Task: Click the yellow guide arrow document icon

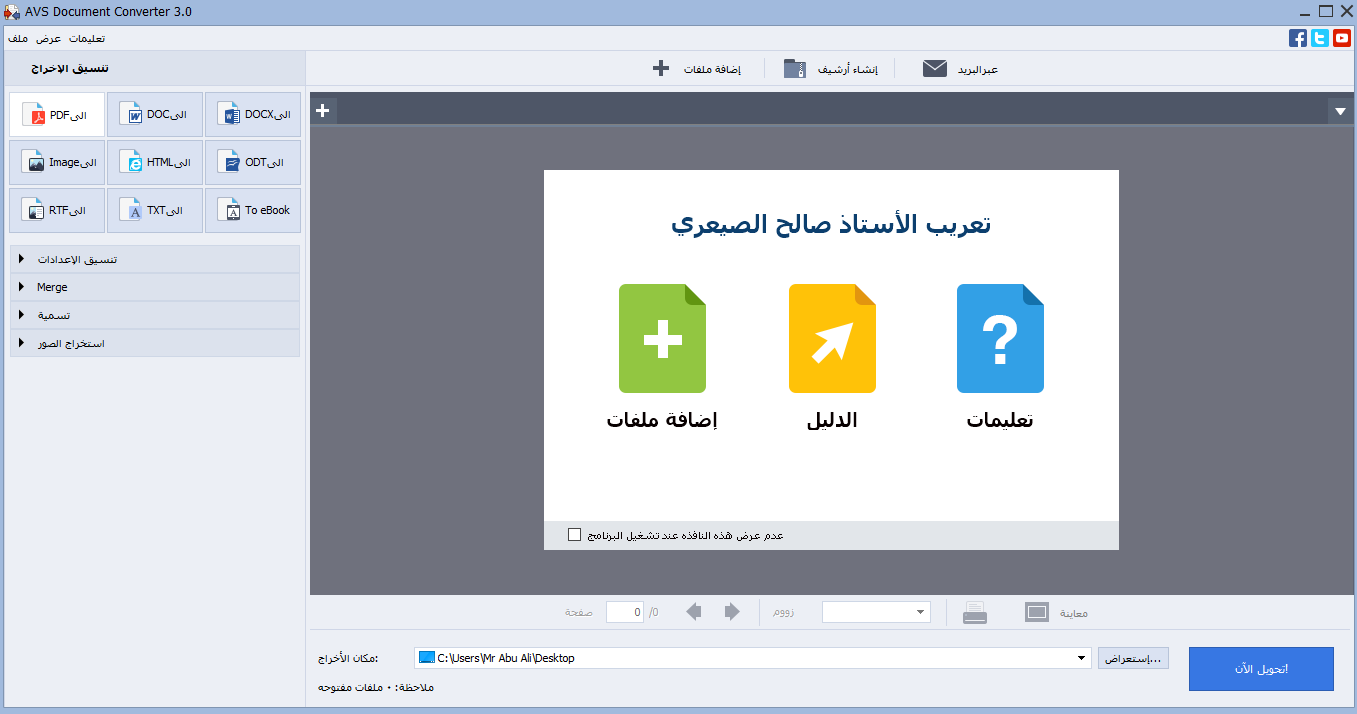Action: tap(832, 338)
